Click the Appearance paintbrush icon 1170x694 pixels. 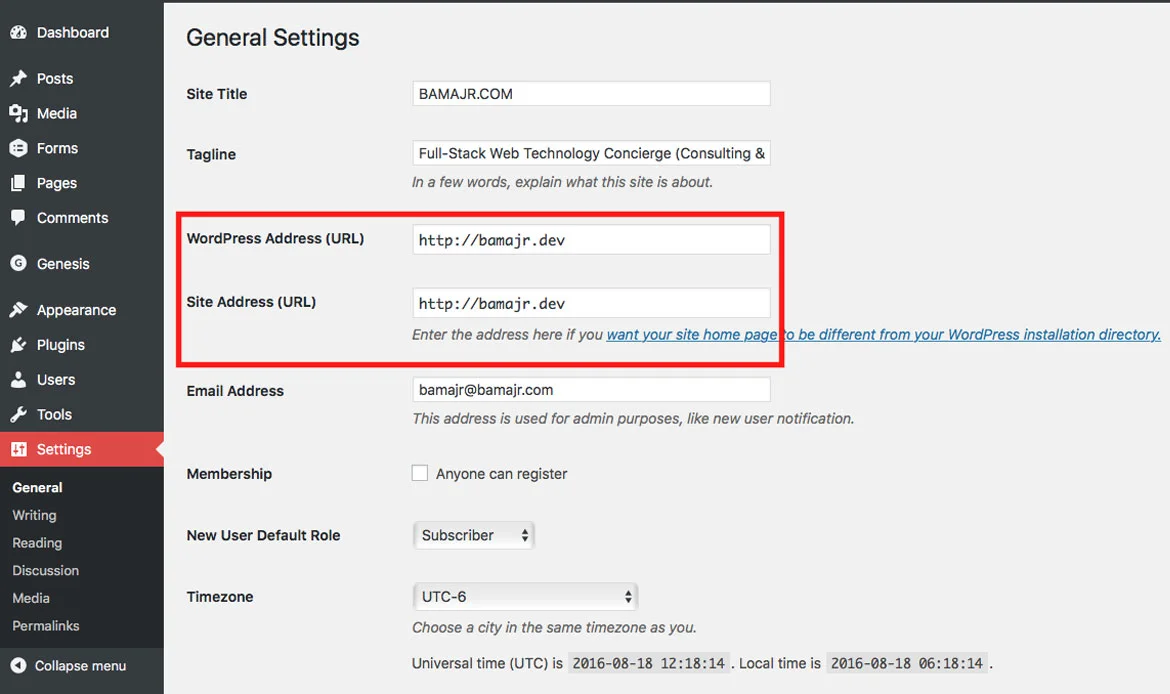(x=18, y=310)
